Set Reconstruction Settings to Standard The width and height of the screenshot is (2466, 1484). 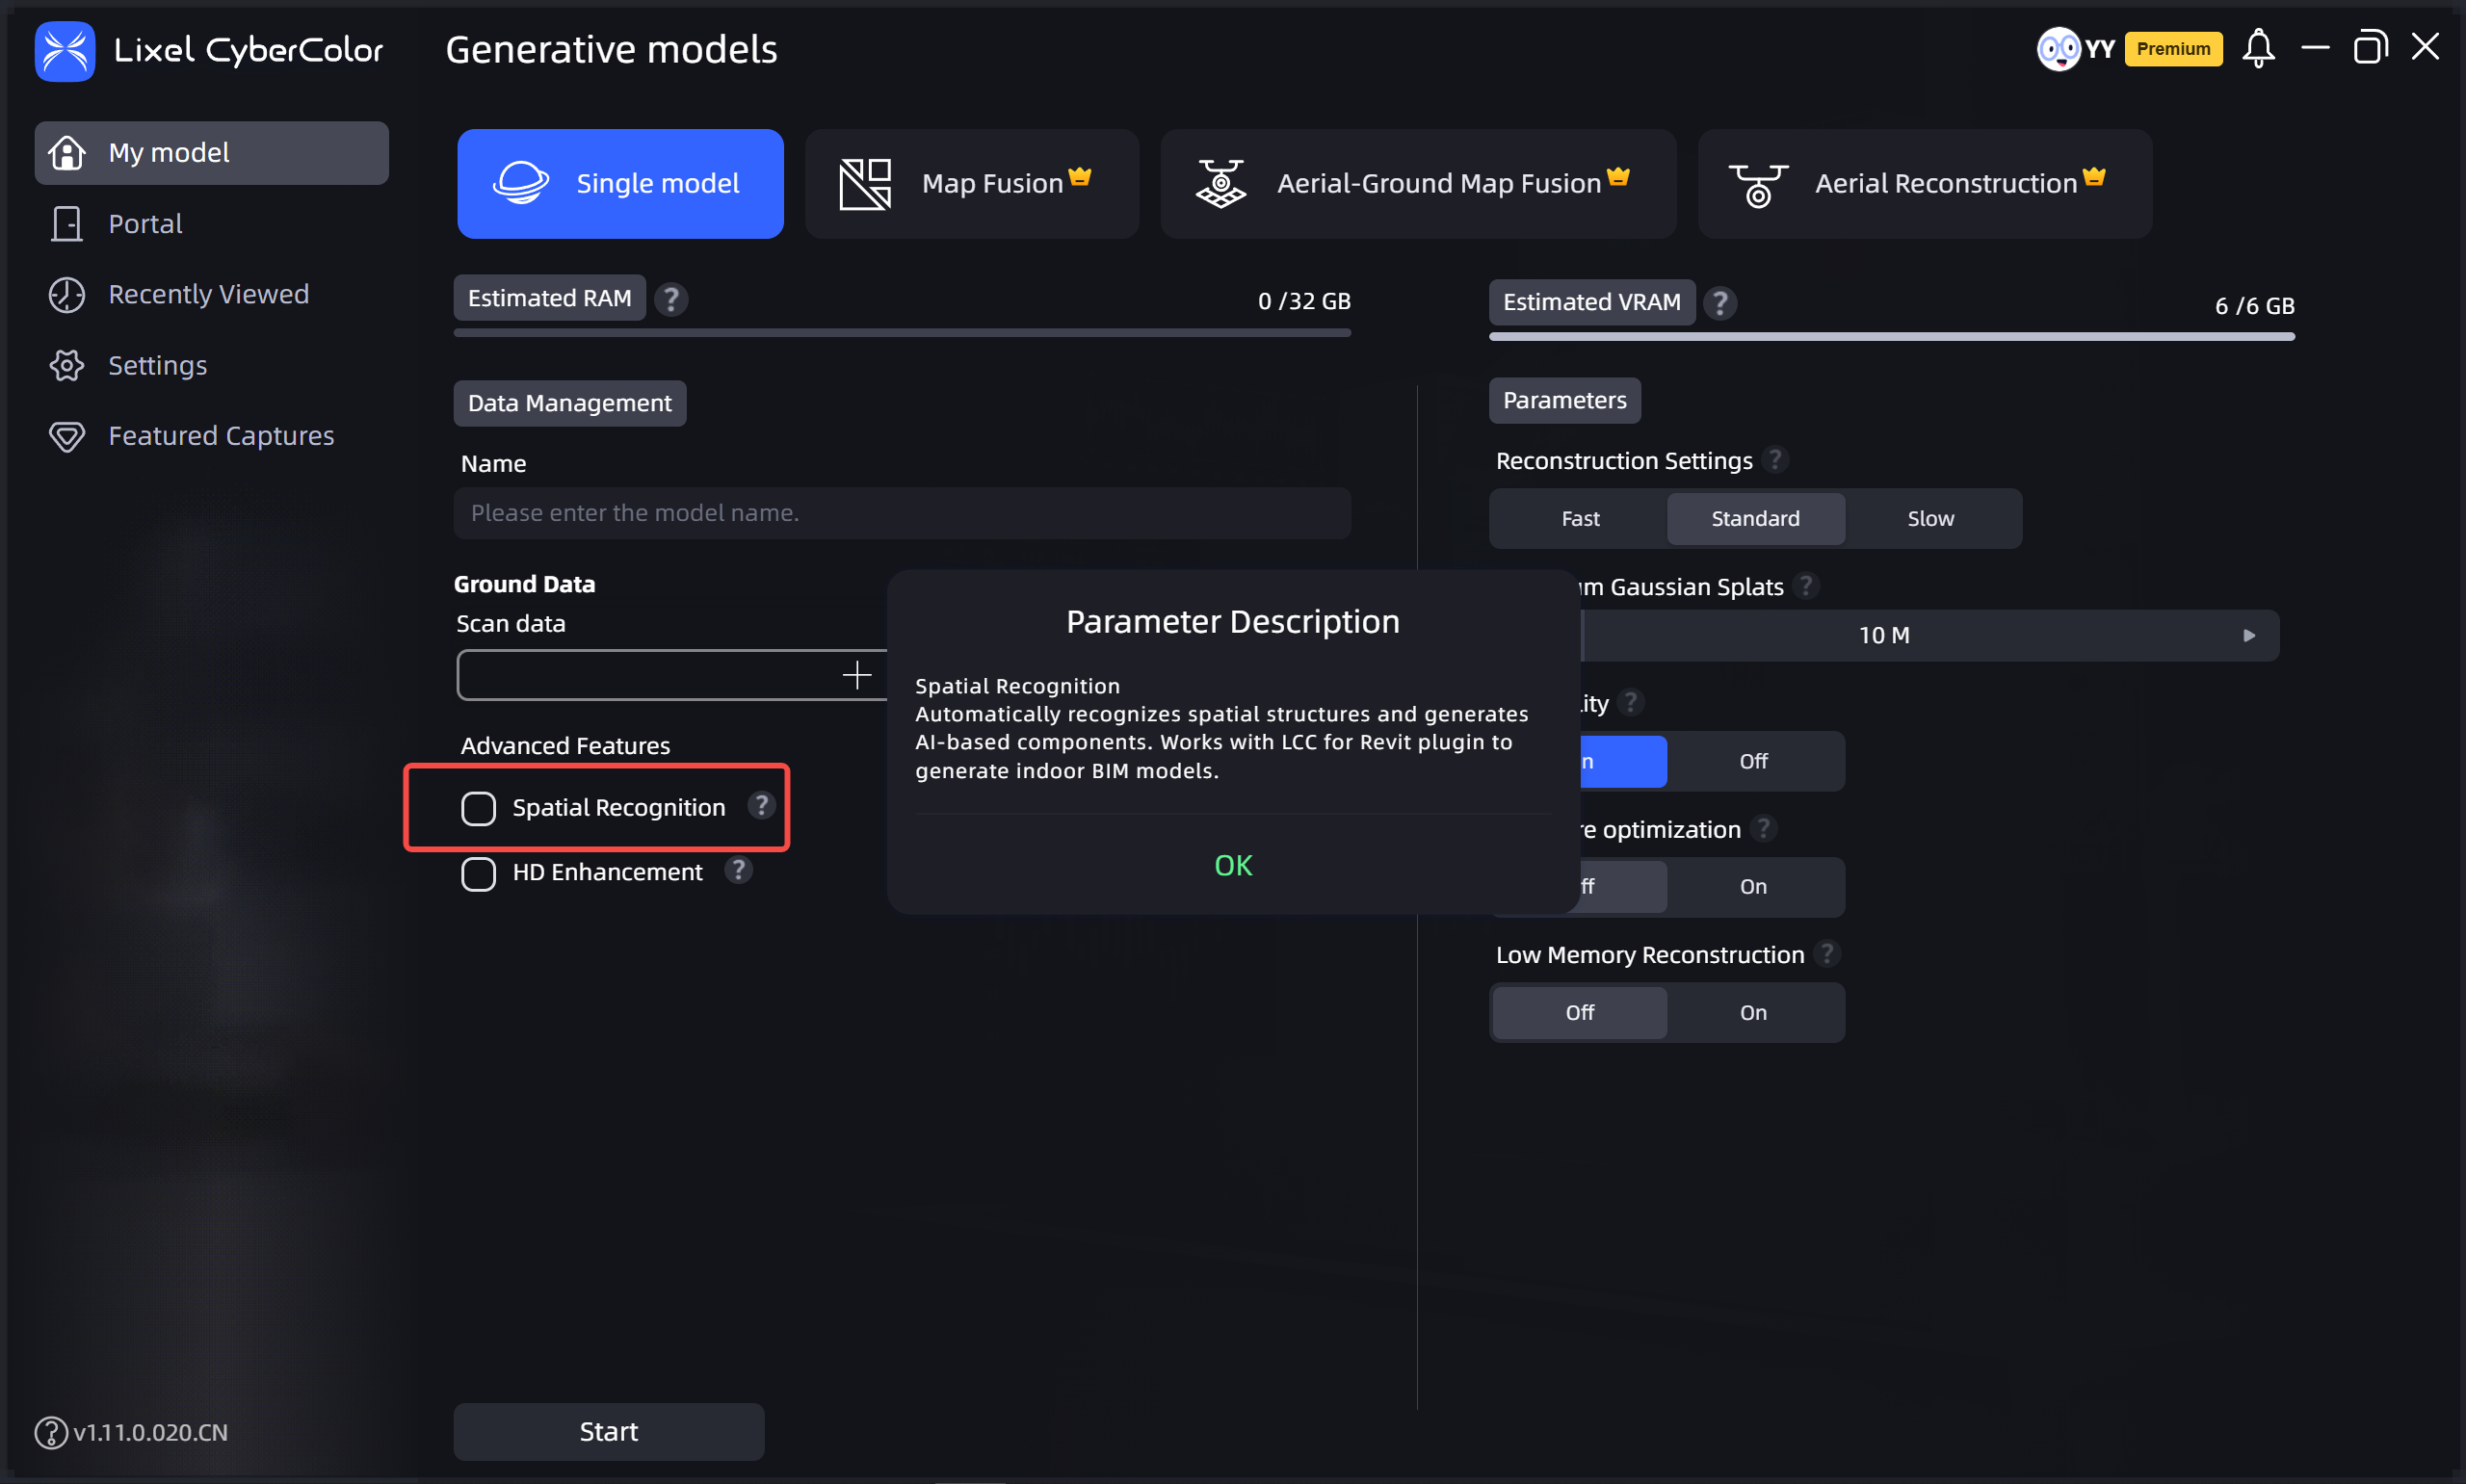(1755, 518)
